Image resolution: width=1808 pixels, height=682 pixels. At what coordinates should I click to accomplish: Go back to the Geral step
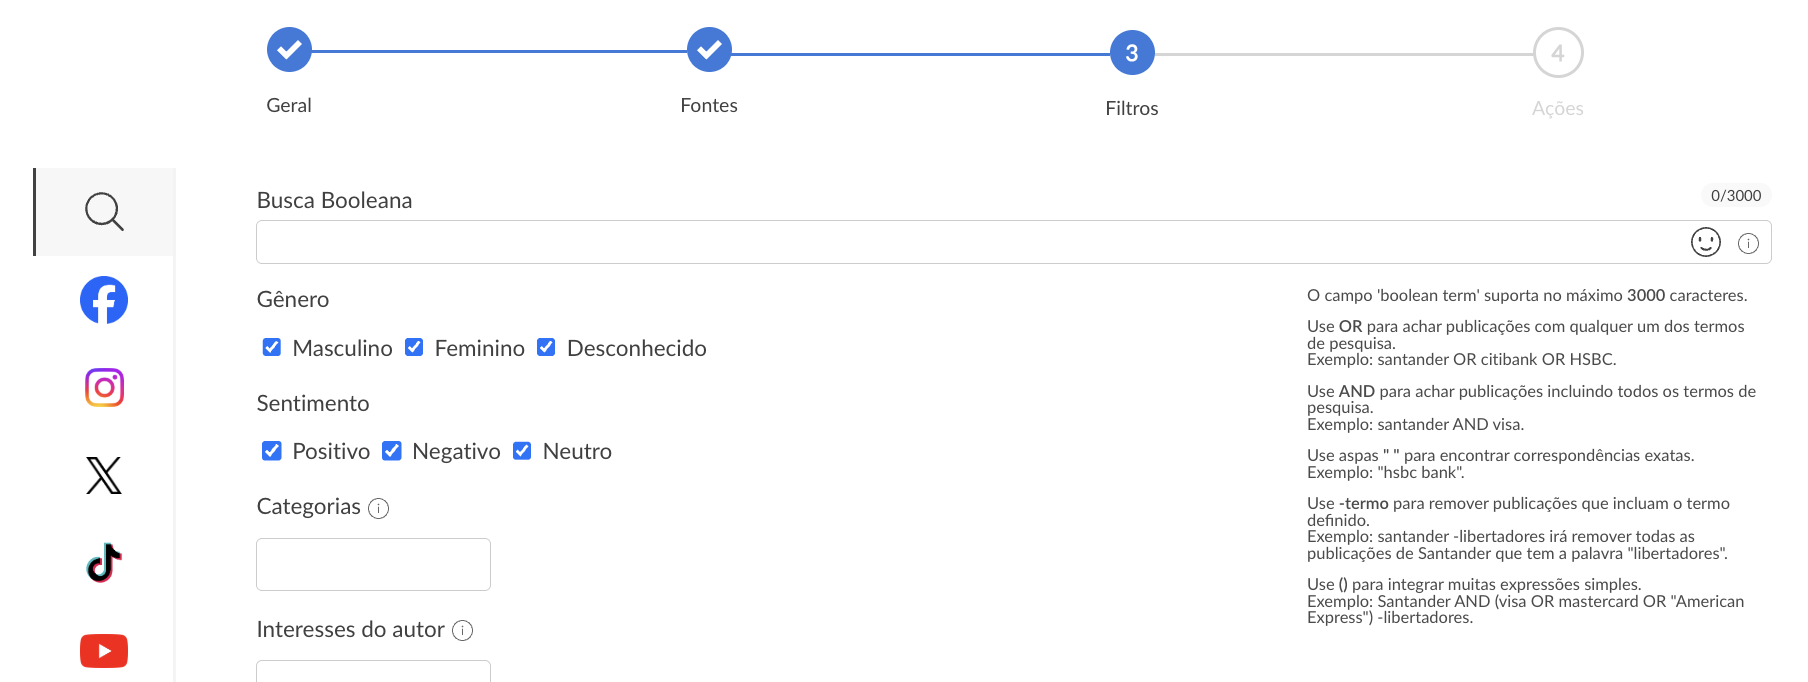289,50
